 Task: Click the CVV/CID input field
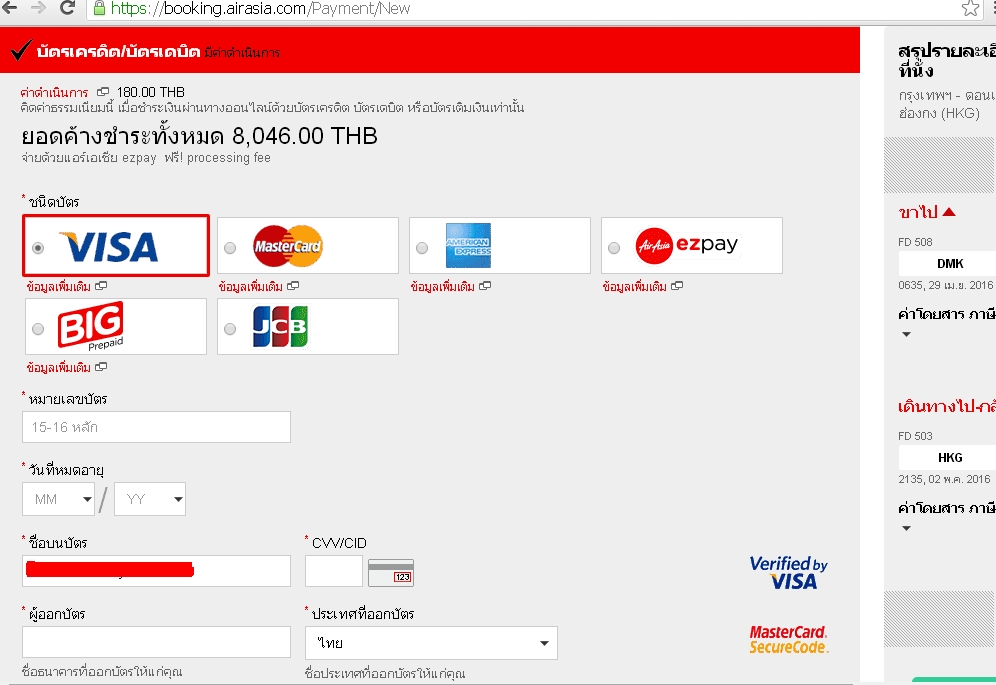[x=333, y=571]
